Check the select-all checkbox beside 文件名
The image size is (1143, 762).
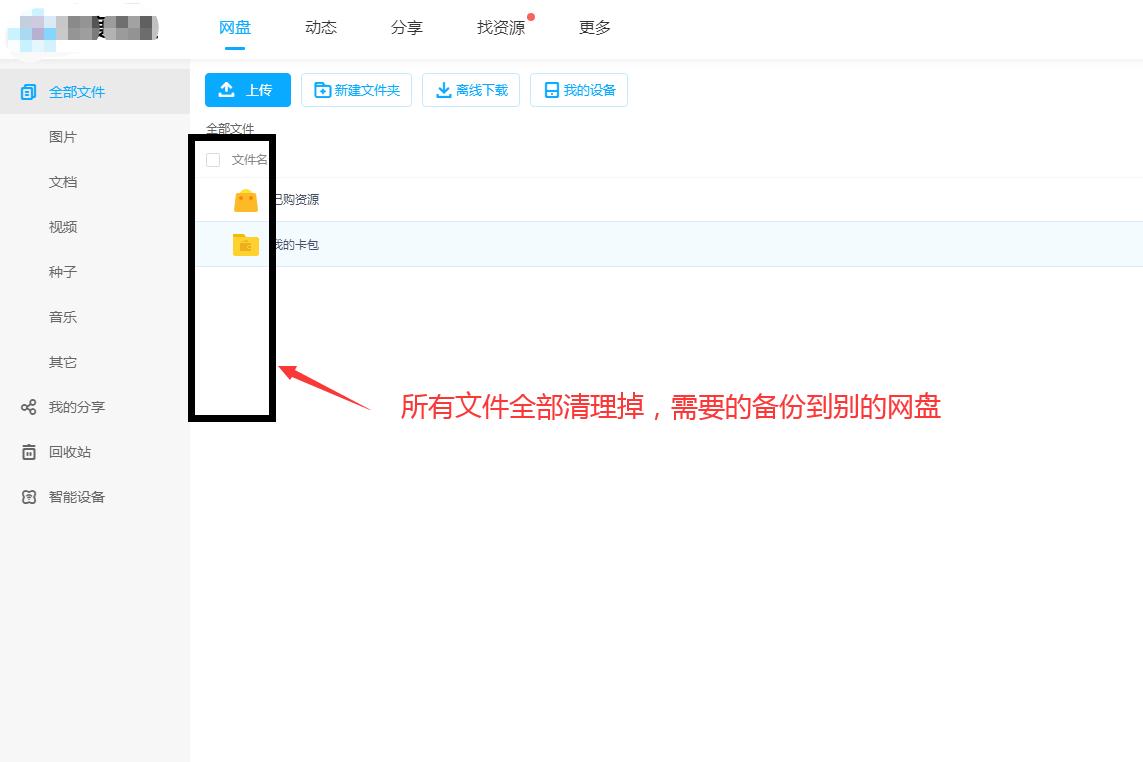coord(212,158)
